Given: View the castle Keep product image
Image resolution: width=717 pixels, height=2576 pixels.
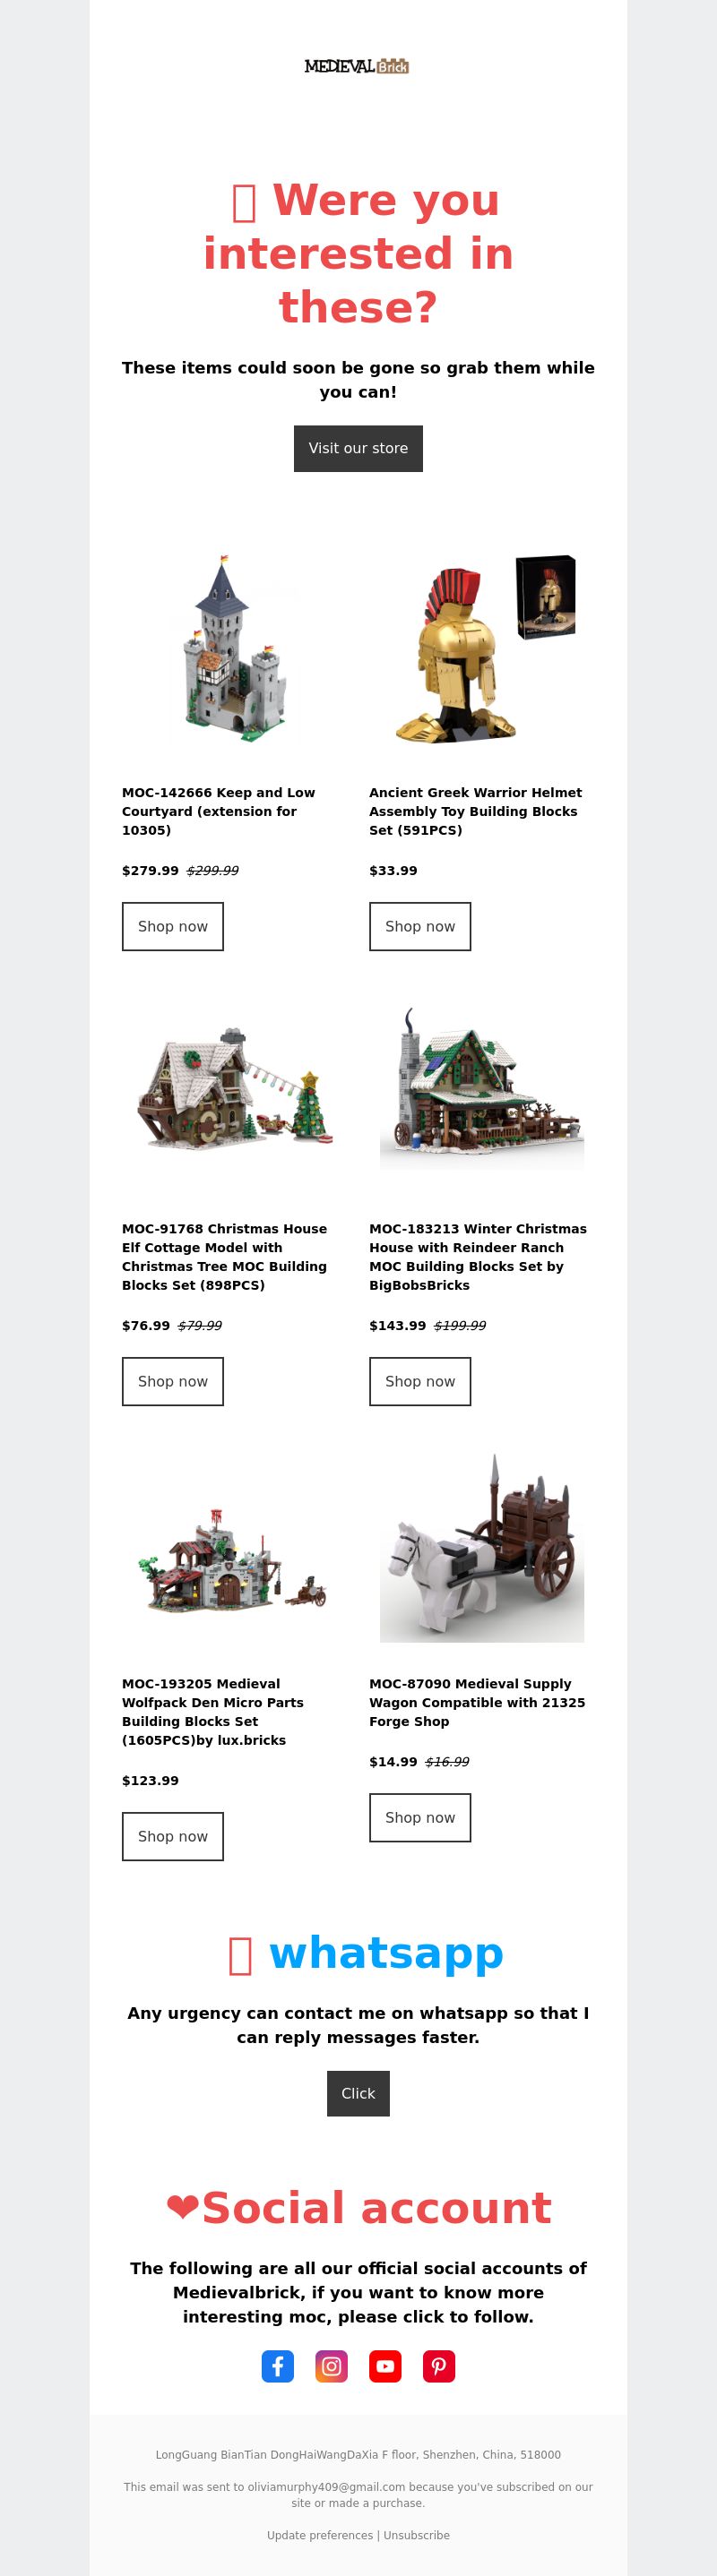Looking at the screenshot, I should coord(235,648).
